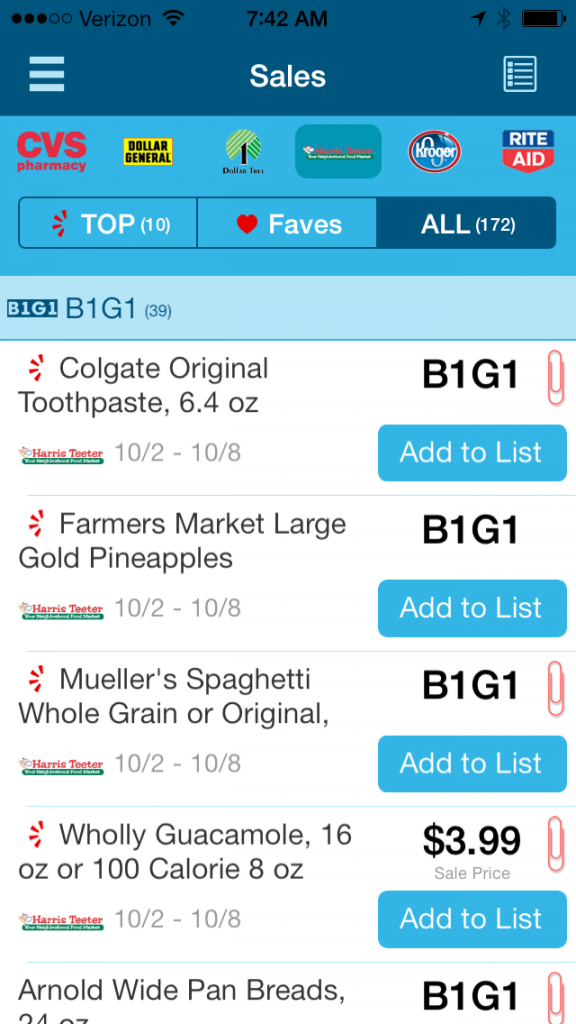576x1024 pixels.
Task: Add Farmers Market Pineapples to list
Action: (472, 608)
